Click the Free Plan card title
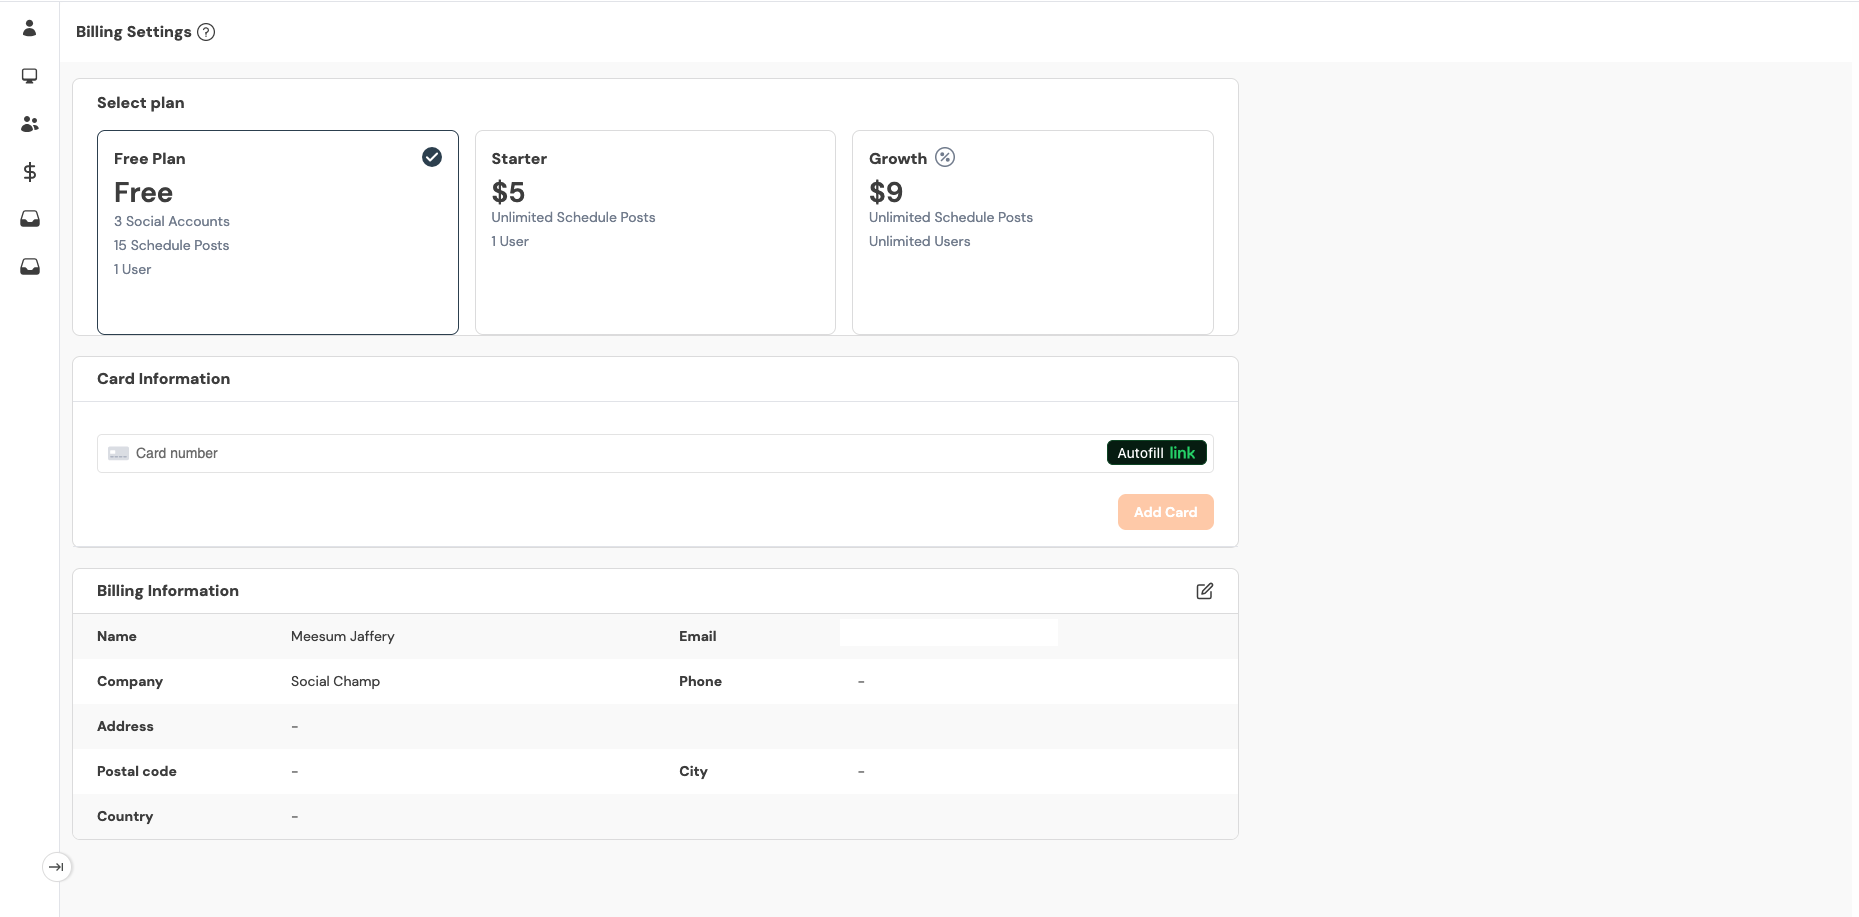 (149, 159)
